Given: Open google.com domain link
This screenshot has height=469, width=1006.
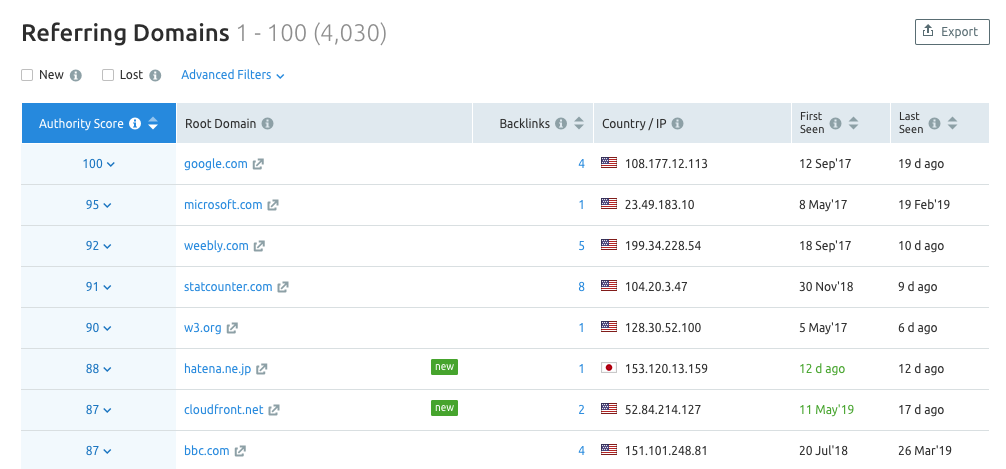Looking at the screenshot, I should tap(216, 164).
